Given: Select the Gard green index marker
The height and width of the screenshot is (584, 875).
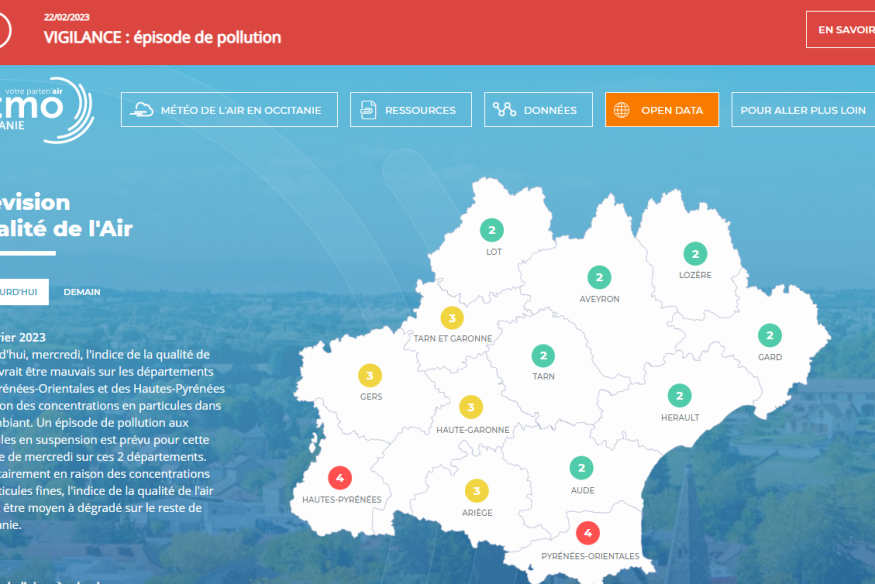Looking at the screenshot, I should pos(769,336).
